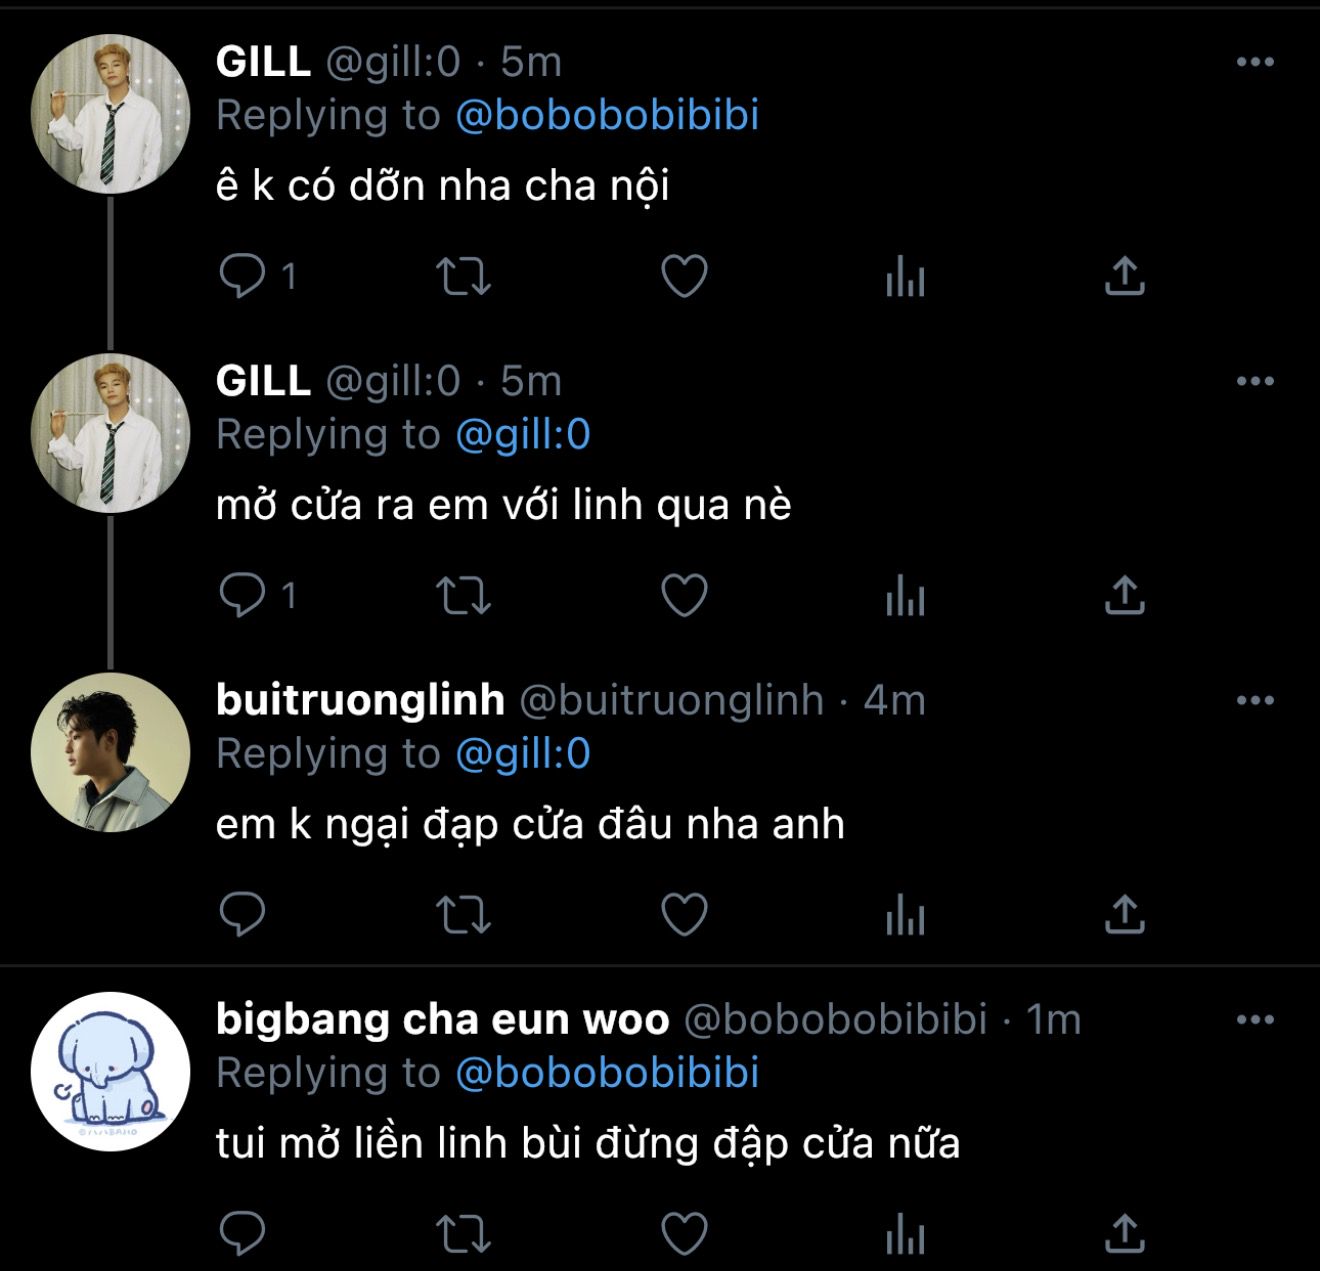Image resolution: width=1320 pixels, height=1271 pixels.
Task: Open buitruonglinh's profile picture
Action: (x=110, y=752)
